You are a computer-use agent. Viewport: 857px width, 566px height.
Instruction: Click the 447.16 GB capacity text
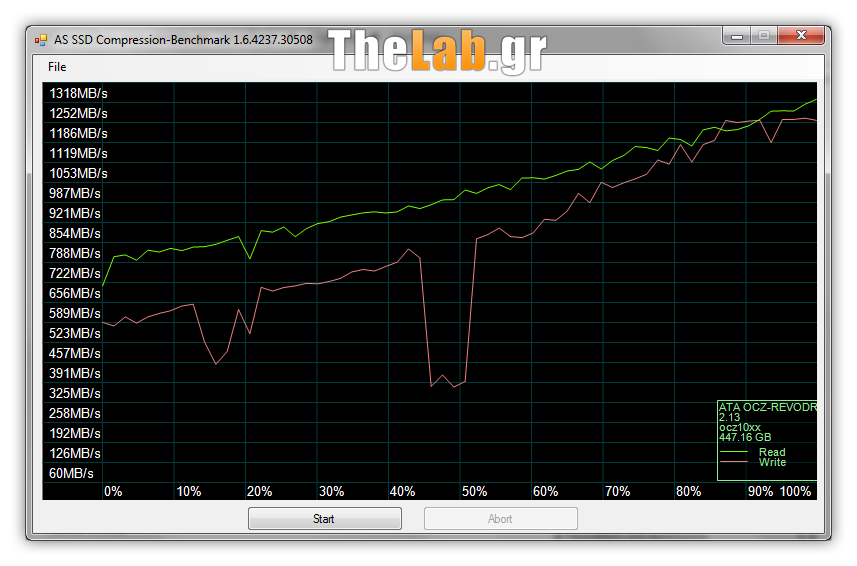tap(745, 437)
